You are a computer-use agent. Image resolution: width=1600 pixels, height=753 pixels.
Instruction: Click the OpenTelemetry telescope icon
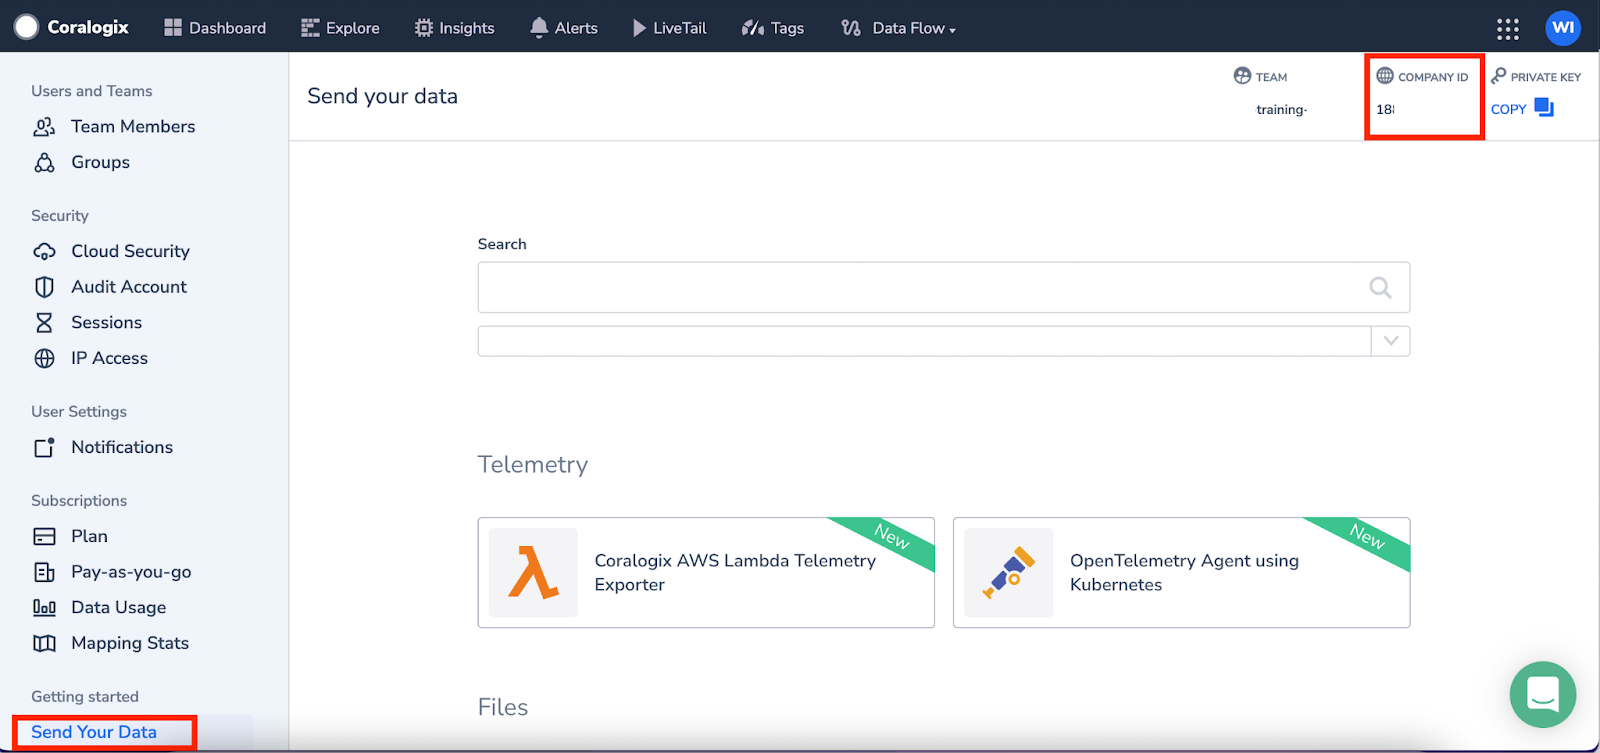pyautogui.click(x=1008, y=572)
